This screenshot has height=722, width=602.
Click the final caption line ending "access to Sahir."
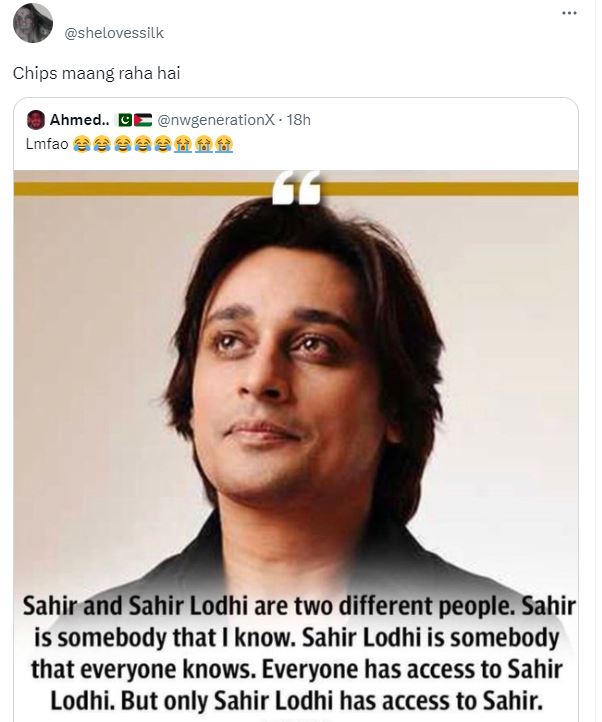click(x=296, y=698)
